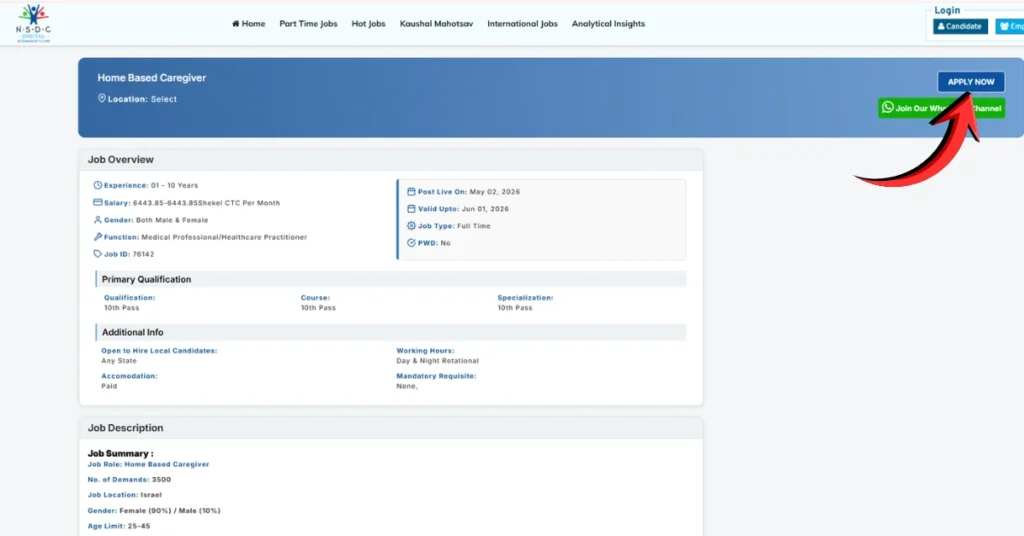Click the NSDC logo
Viewport: 1024px width, 536px height.
[x=33, y=24]
